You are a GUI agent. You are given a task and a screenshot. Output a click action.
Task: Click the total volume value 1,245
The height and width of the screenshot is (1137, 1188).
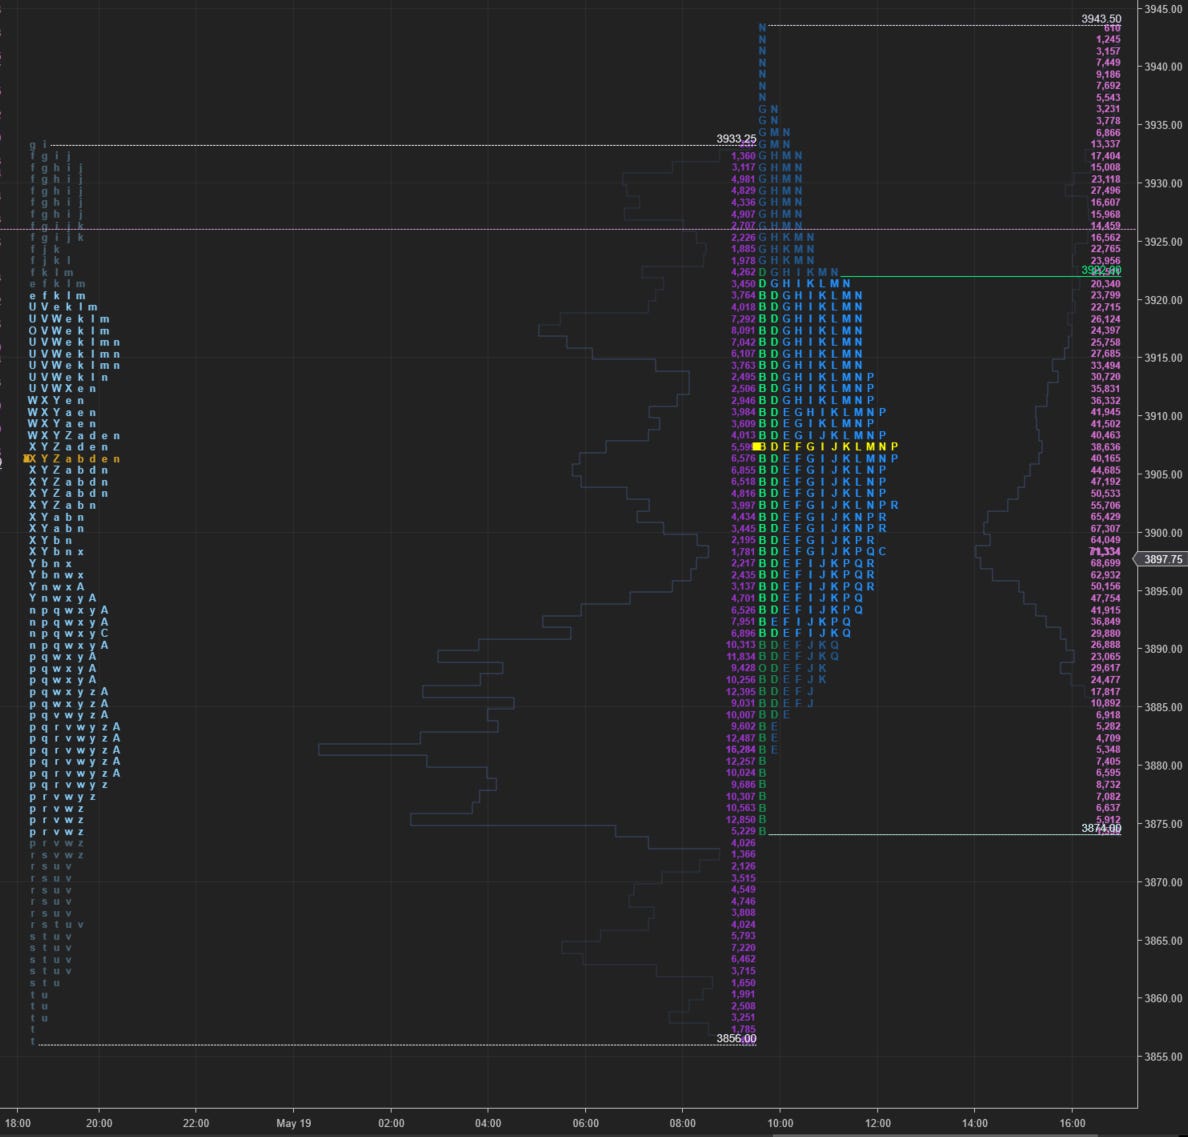pos(1108,39)
